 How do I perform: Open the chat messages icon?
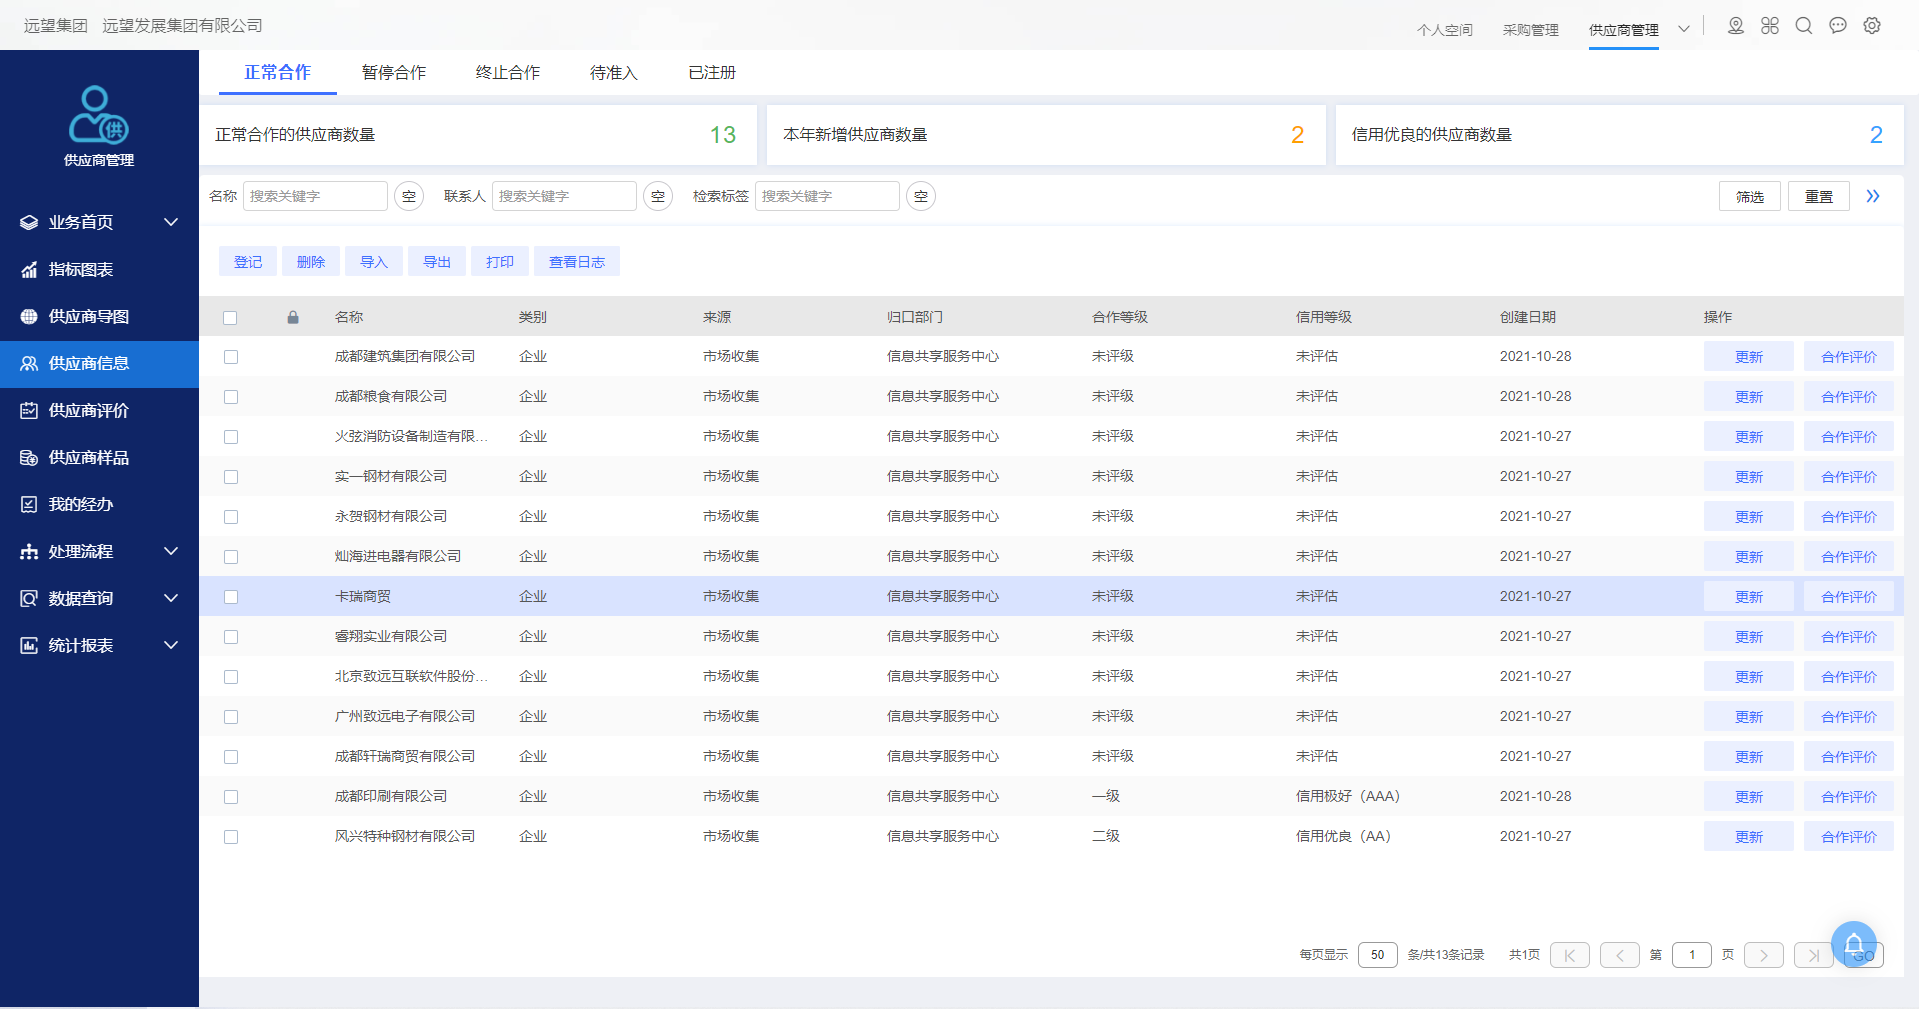pos(1838,26)
